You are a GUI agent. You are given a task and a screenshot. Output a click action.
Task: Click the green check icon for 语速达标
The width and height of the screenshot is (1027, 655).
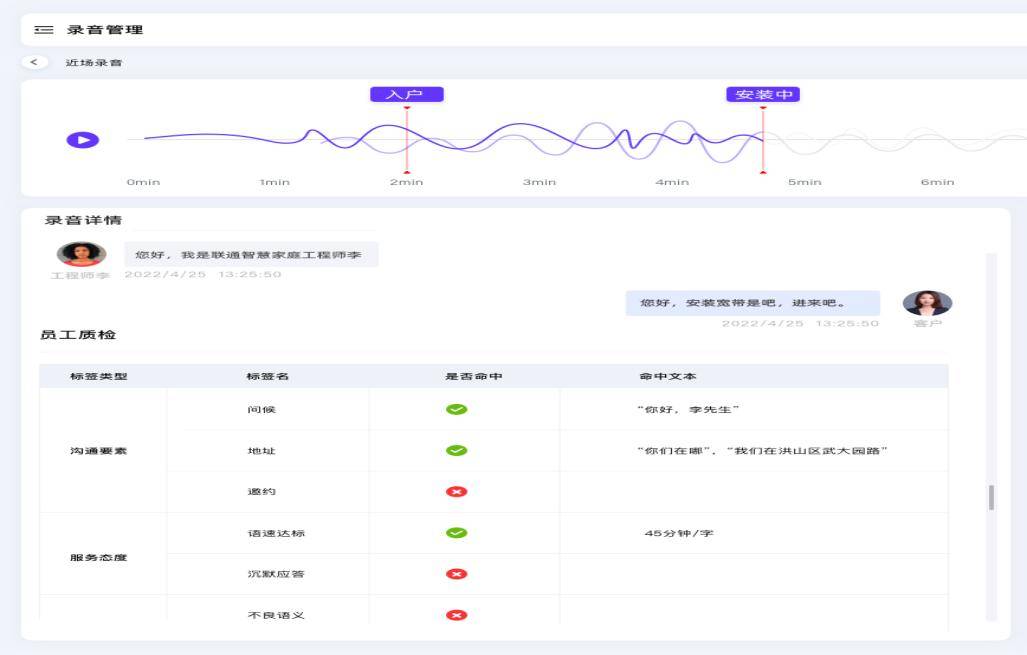(457, 533)
